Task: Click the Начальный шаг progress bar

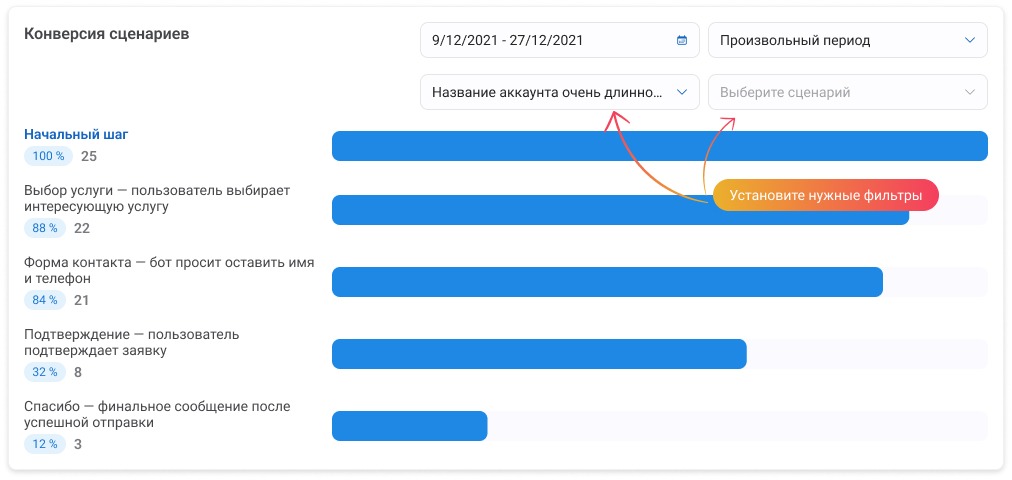Action: [659, 146]
